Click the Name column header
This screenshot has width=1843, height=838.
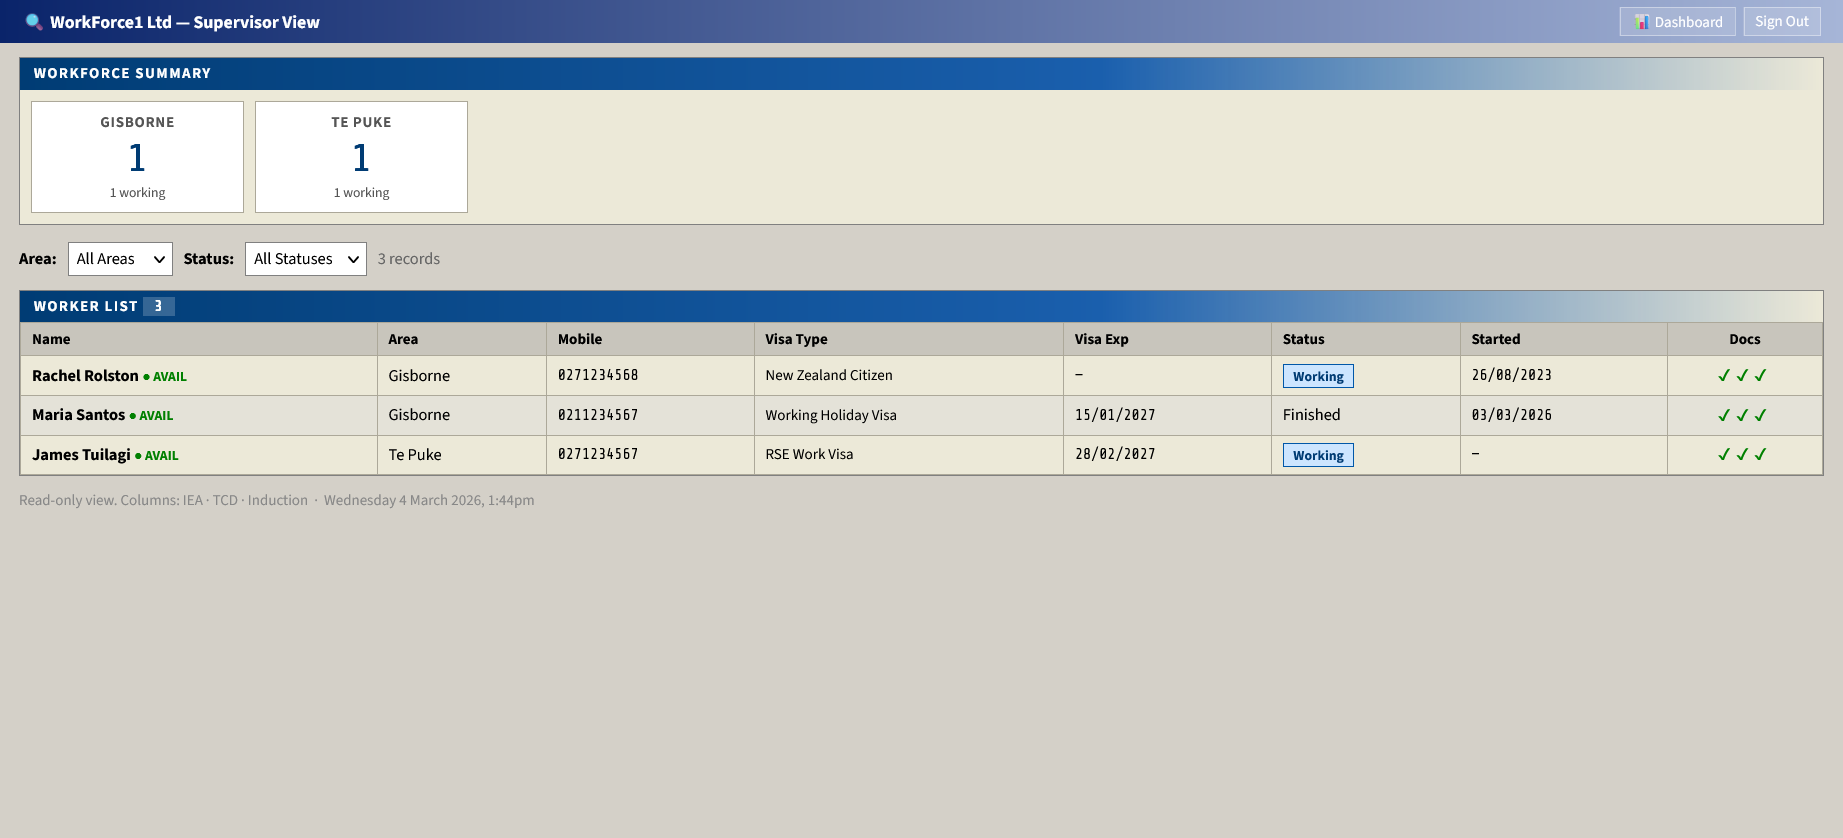[51, 339]
